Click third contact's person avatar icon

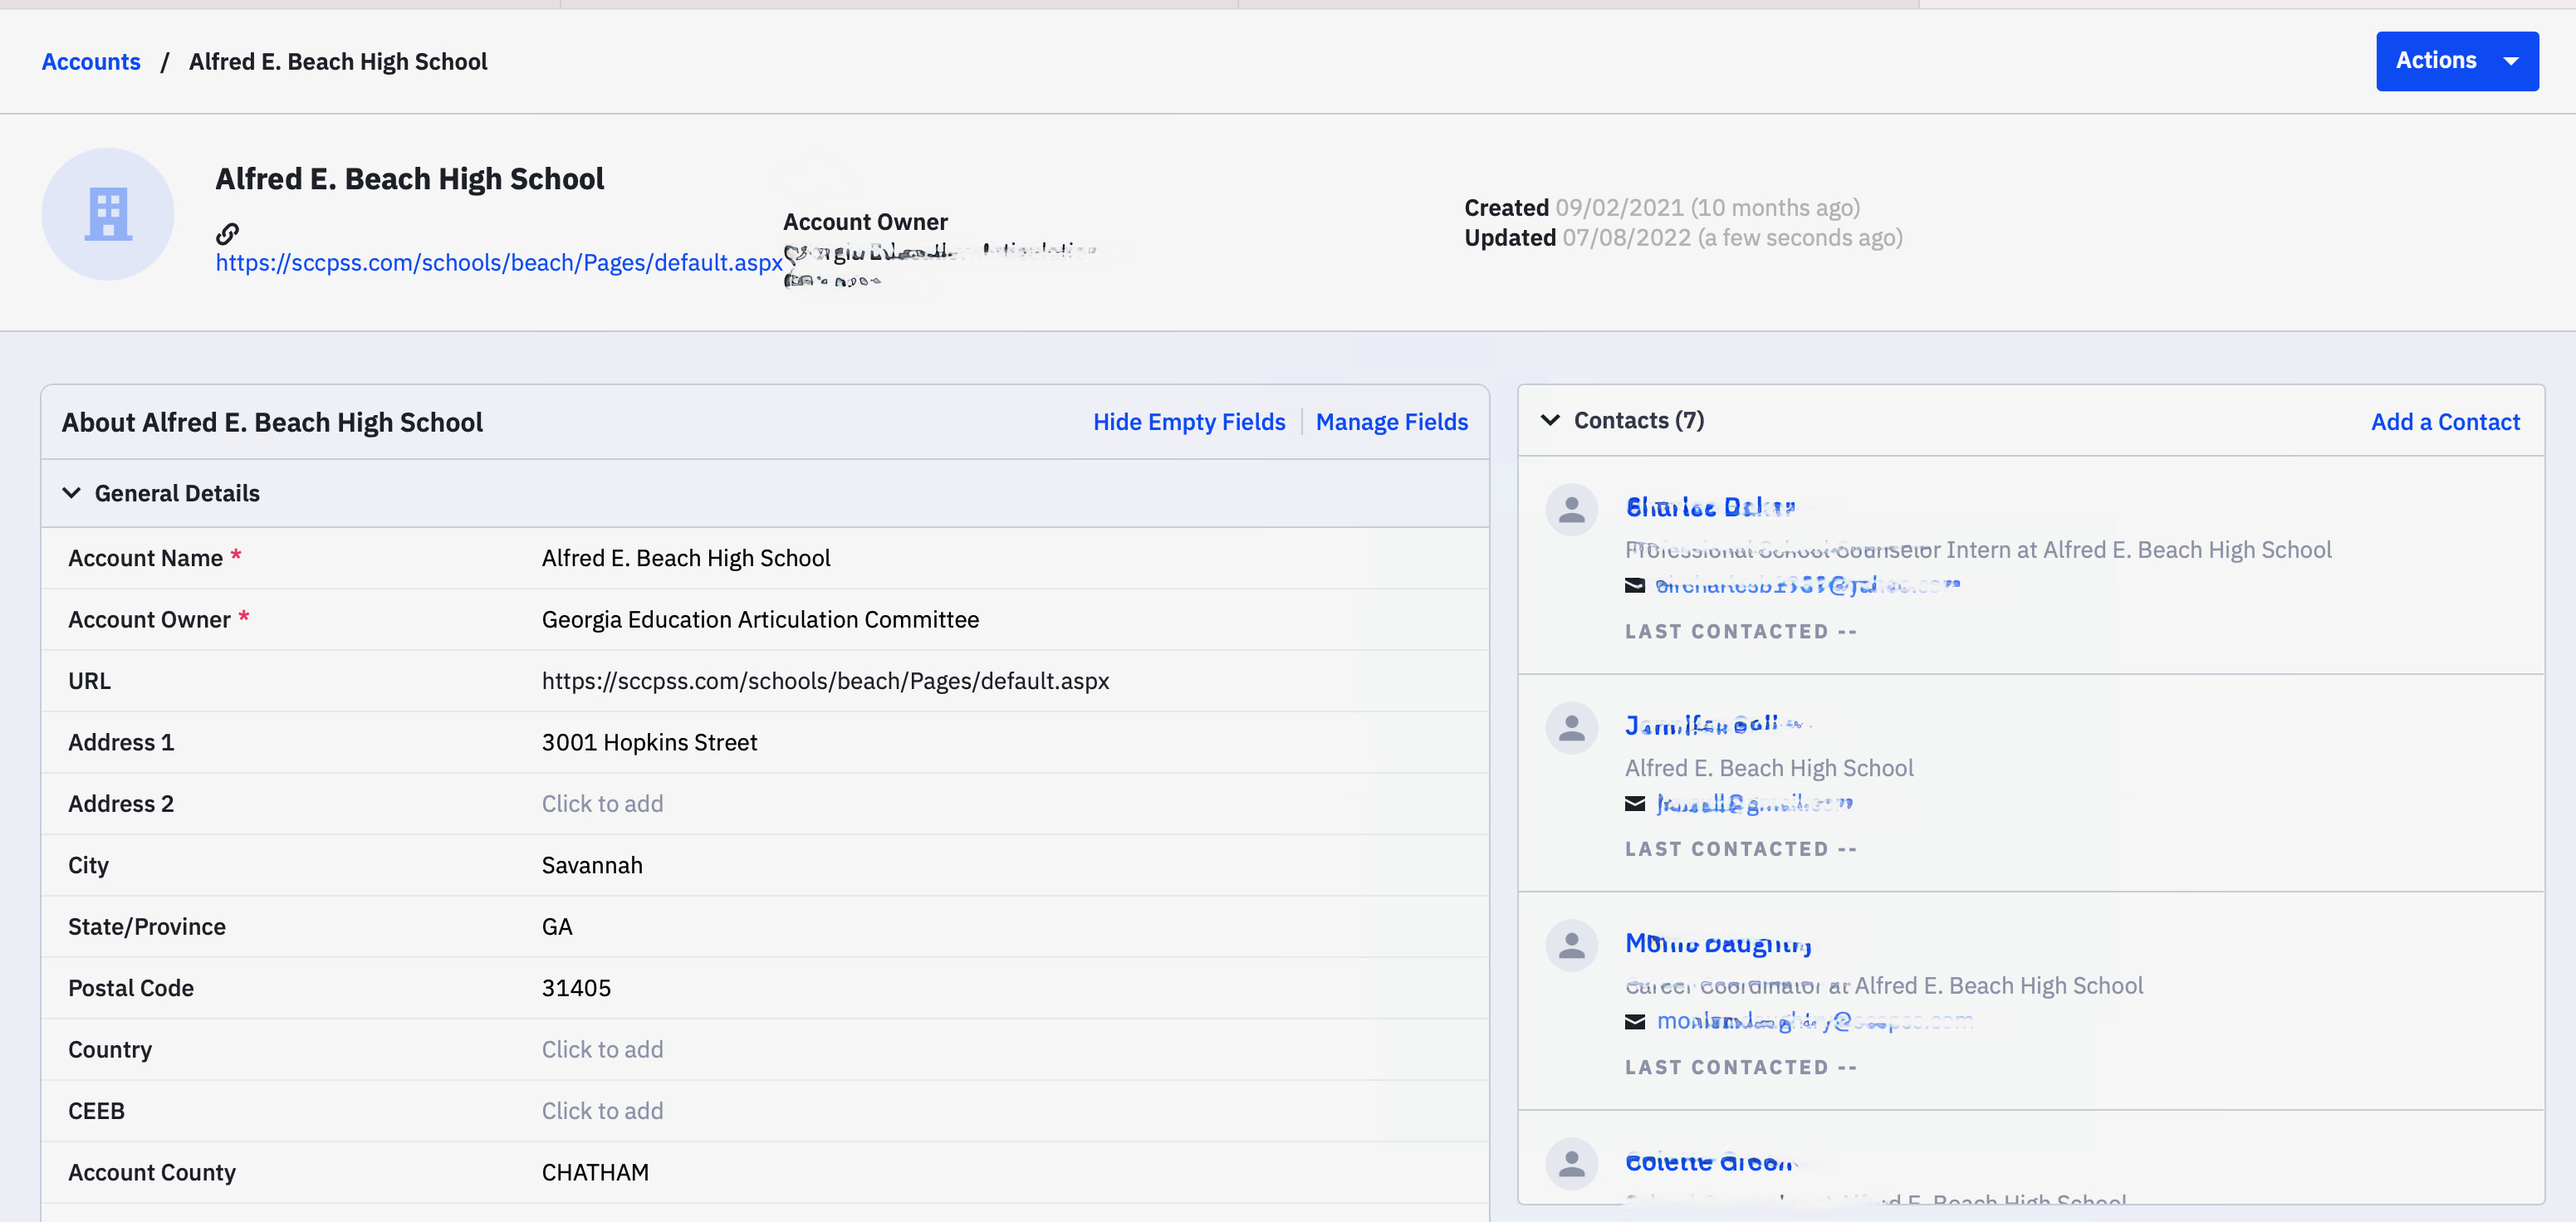pyautogui.click(x=1572, y=945)
